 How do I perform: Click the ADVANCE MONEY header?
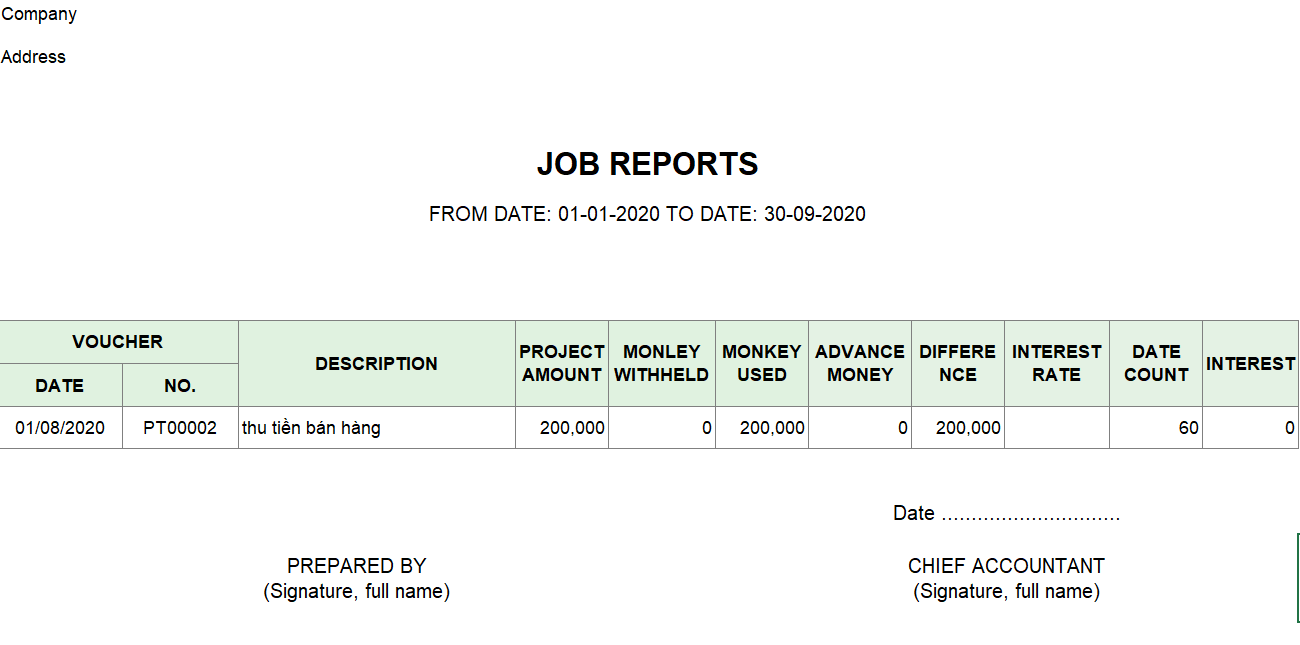(x=860, y=364)
